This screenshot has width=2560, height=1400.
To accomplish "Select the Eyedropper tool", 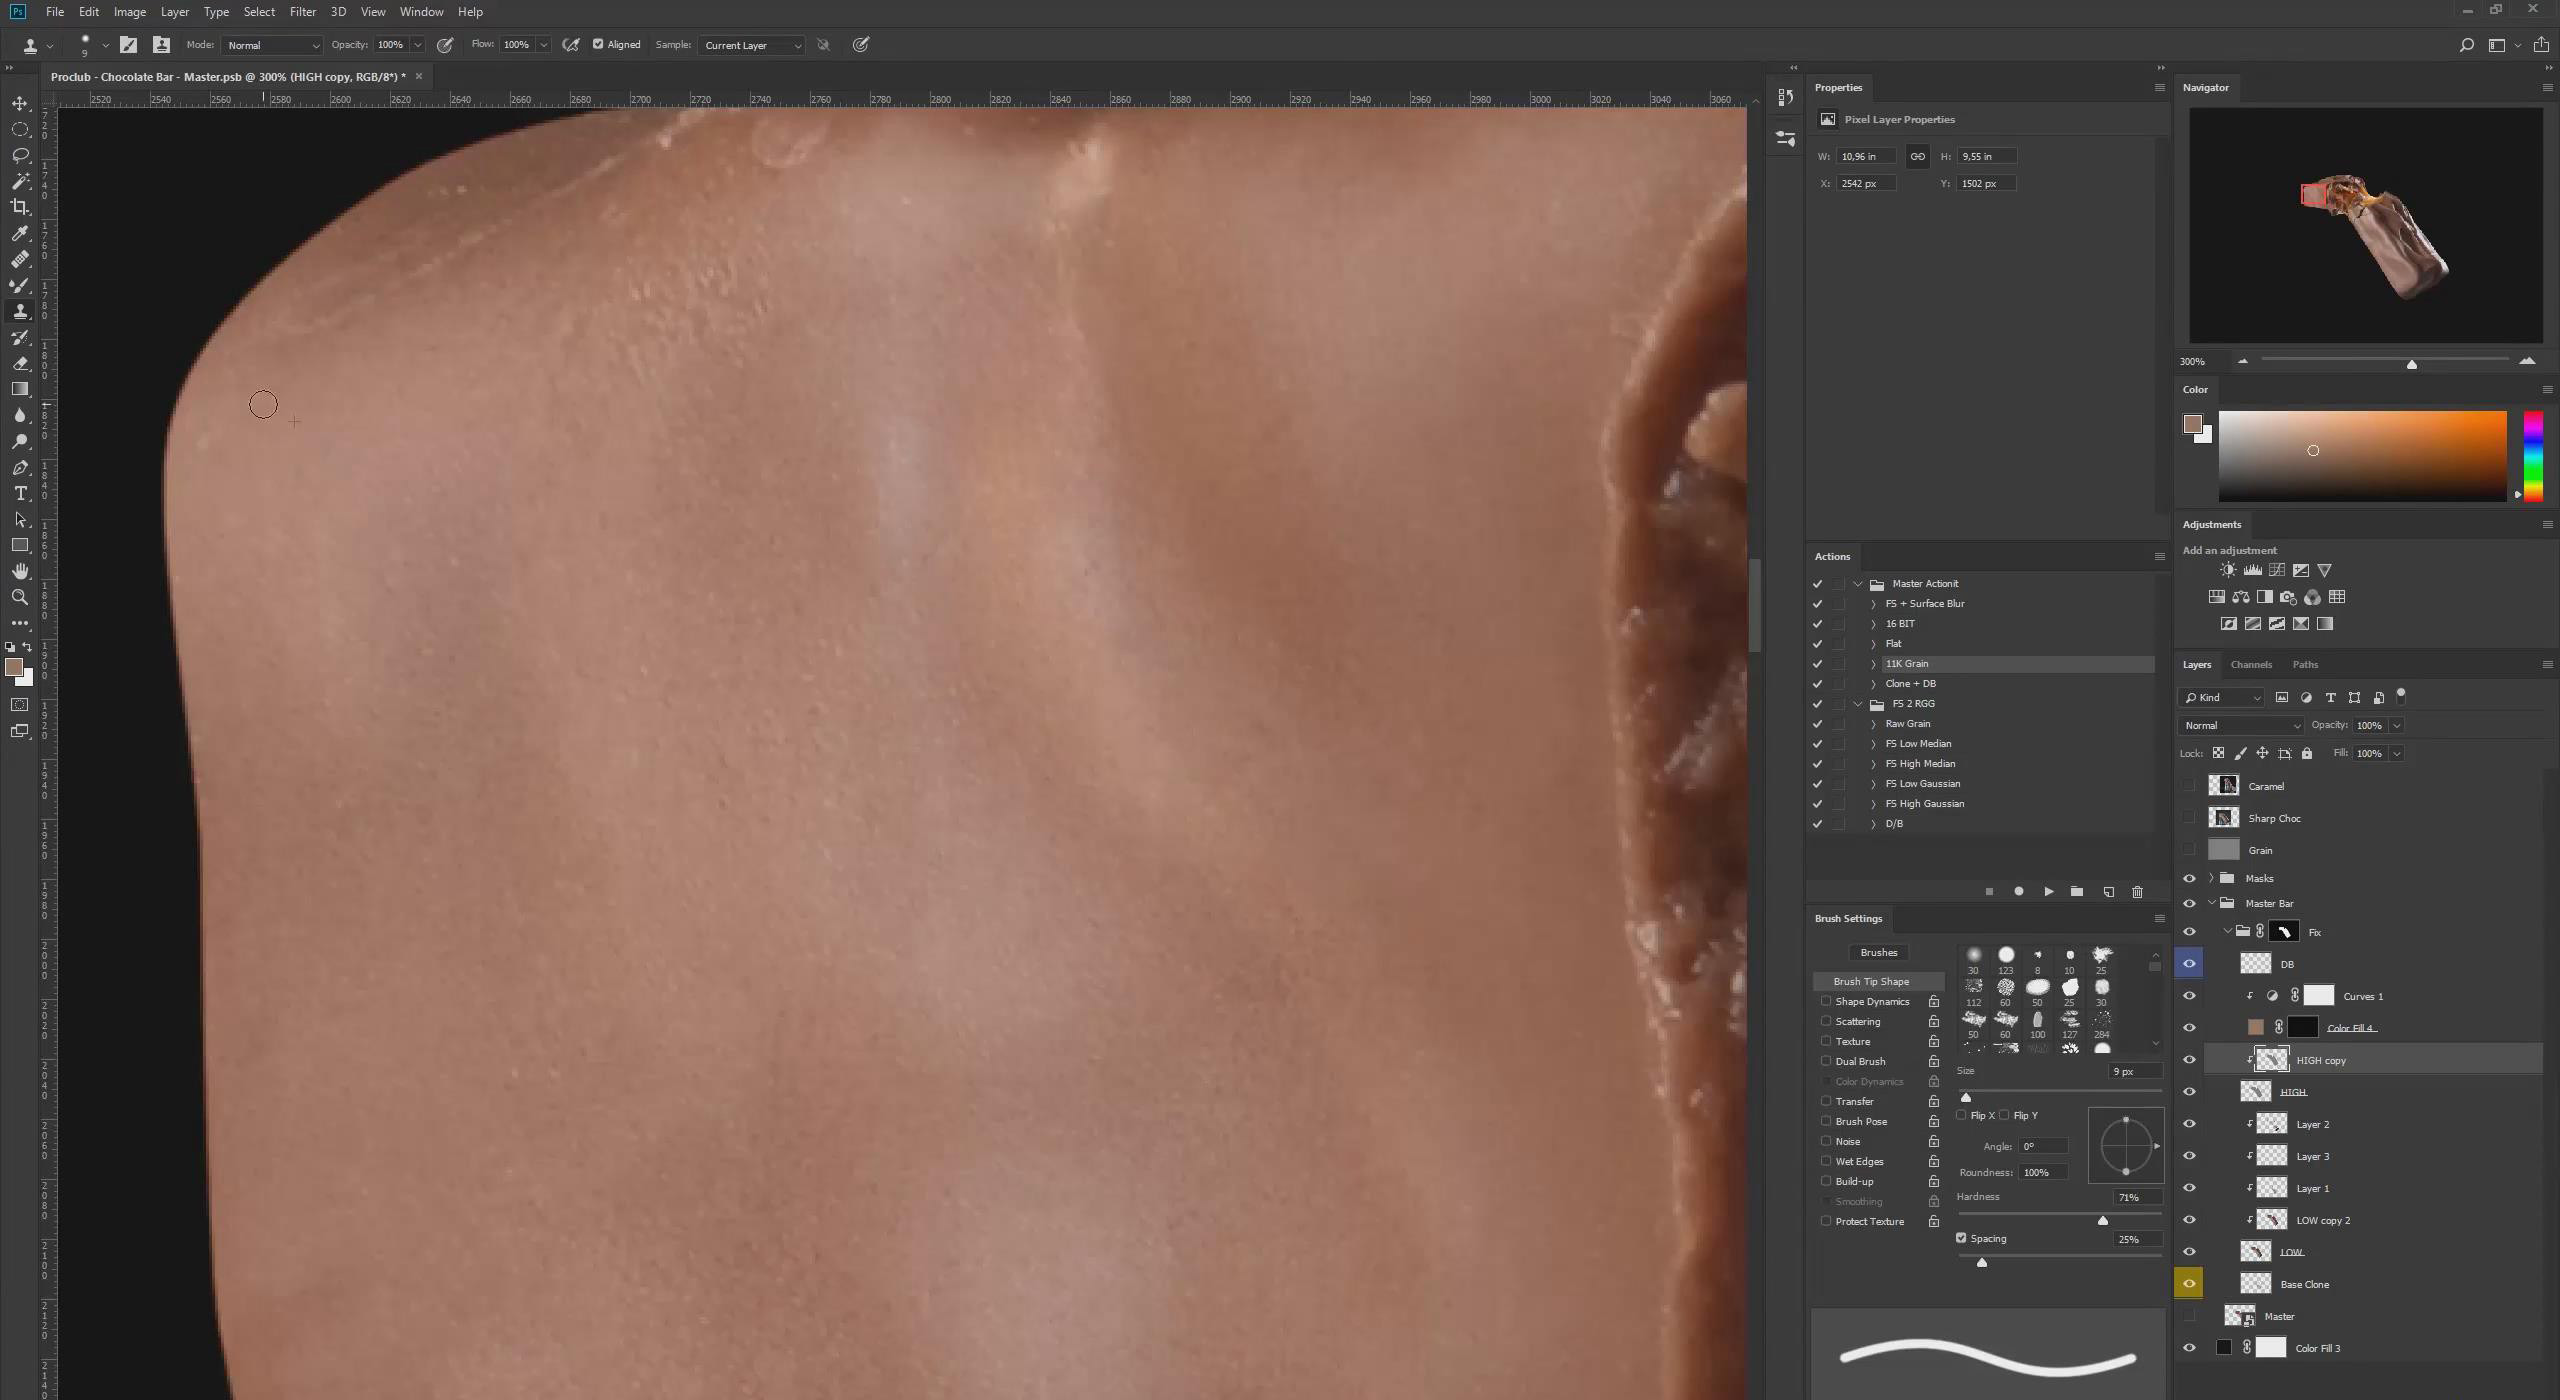I will (x=20, y=233).
